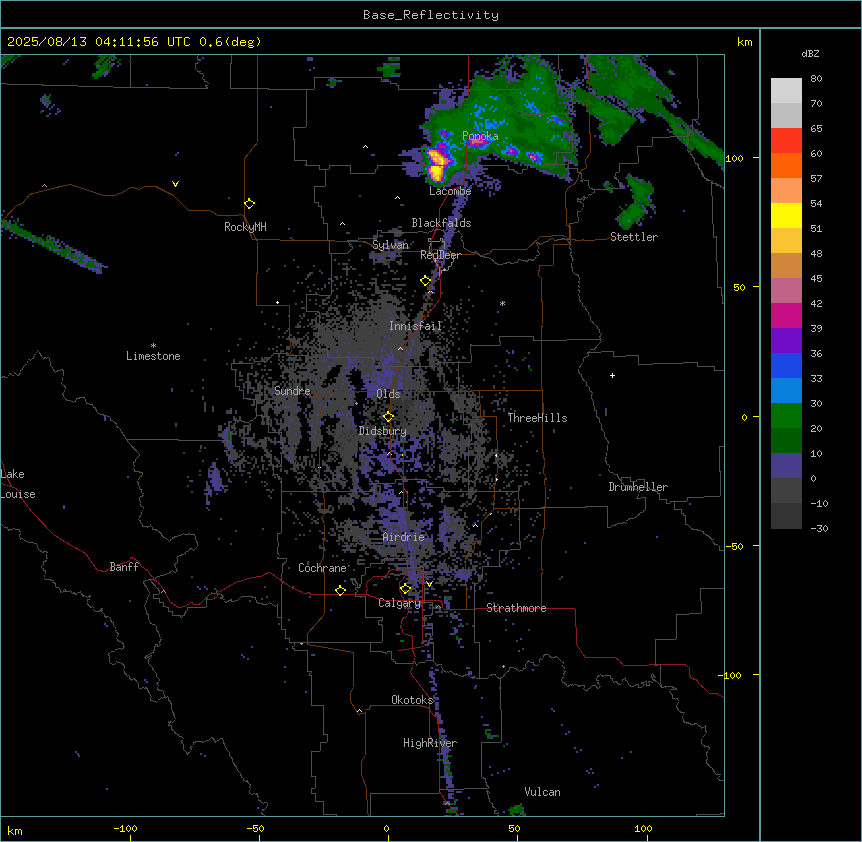862x842 pixels.
Task: Click the Stettler city label
Action: coord(634,237)
